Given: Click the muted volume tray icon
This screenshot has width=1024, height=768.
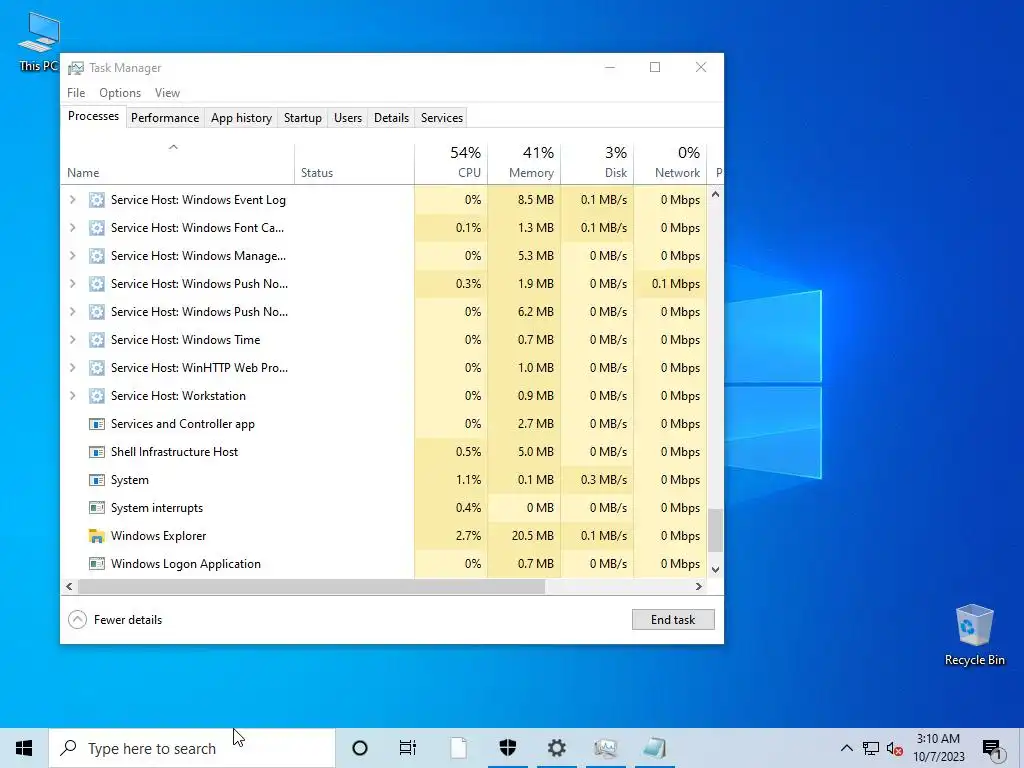Looking at the screenshot, I should click(895, 748).
